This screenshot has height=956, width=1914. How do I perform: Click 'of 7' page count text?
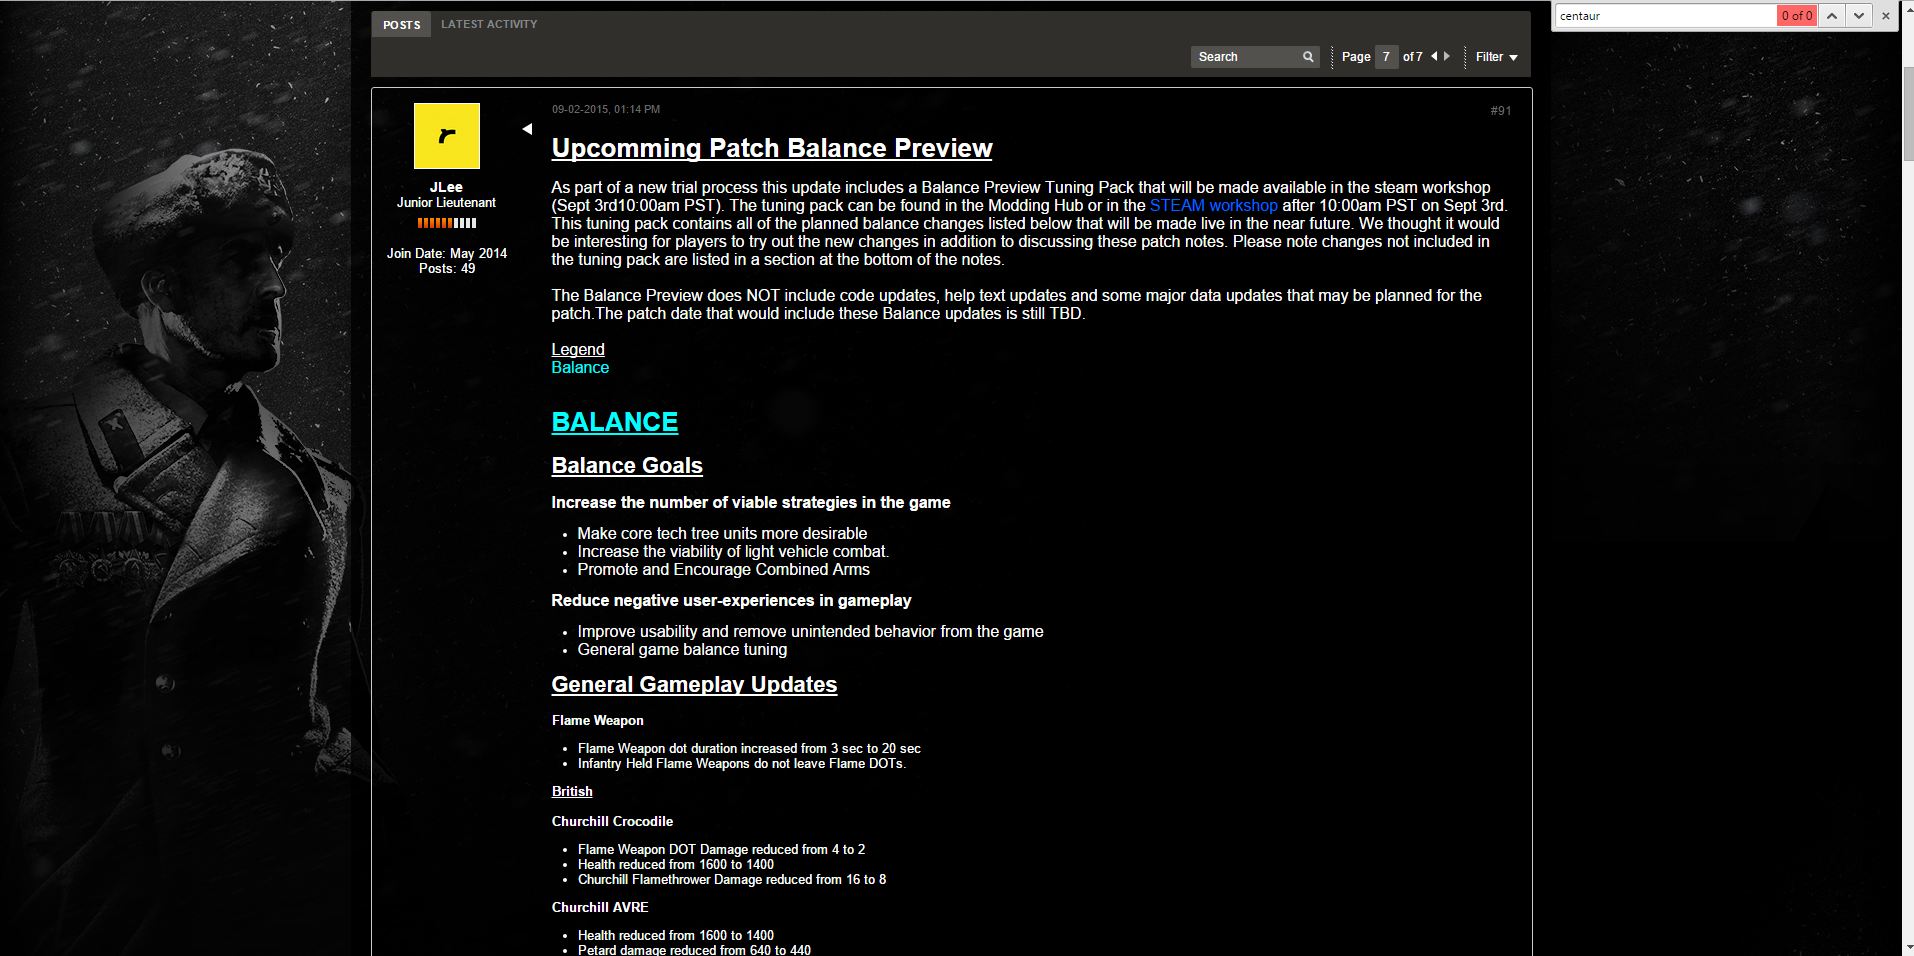[1412, 57]
